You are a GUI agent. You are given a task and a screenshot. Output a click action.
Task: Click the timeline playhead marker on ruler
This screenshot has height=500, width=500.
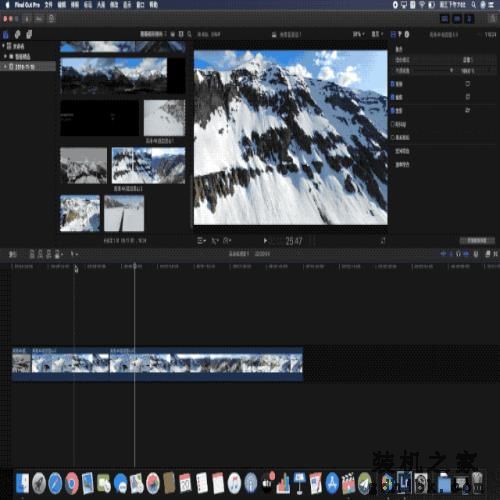coord(135,266)
